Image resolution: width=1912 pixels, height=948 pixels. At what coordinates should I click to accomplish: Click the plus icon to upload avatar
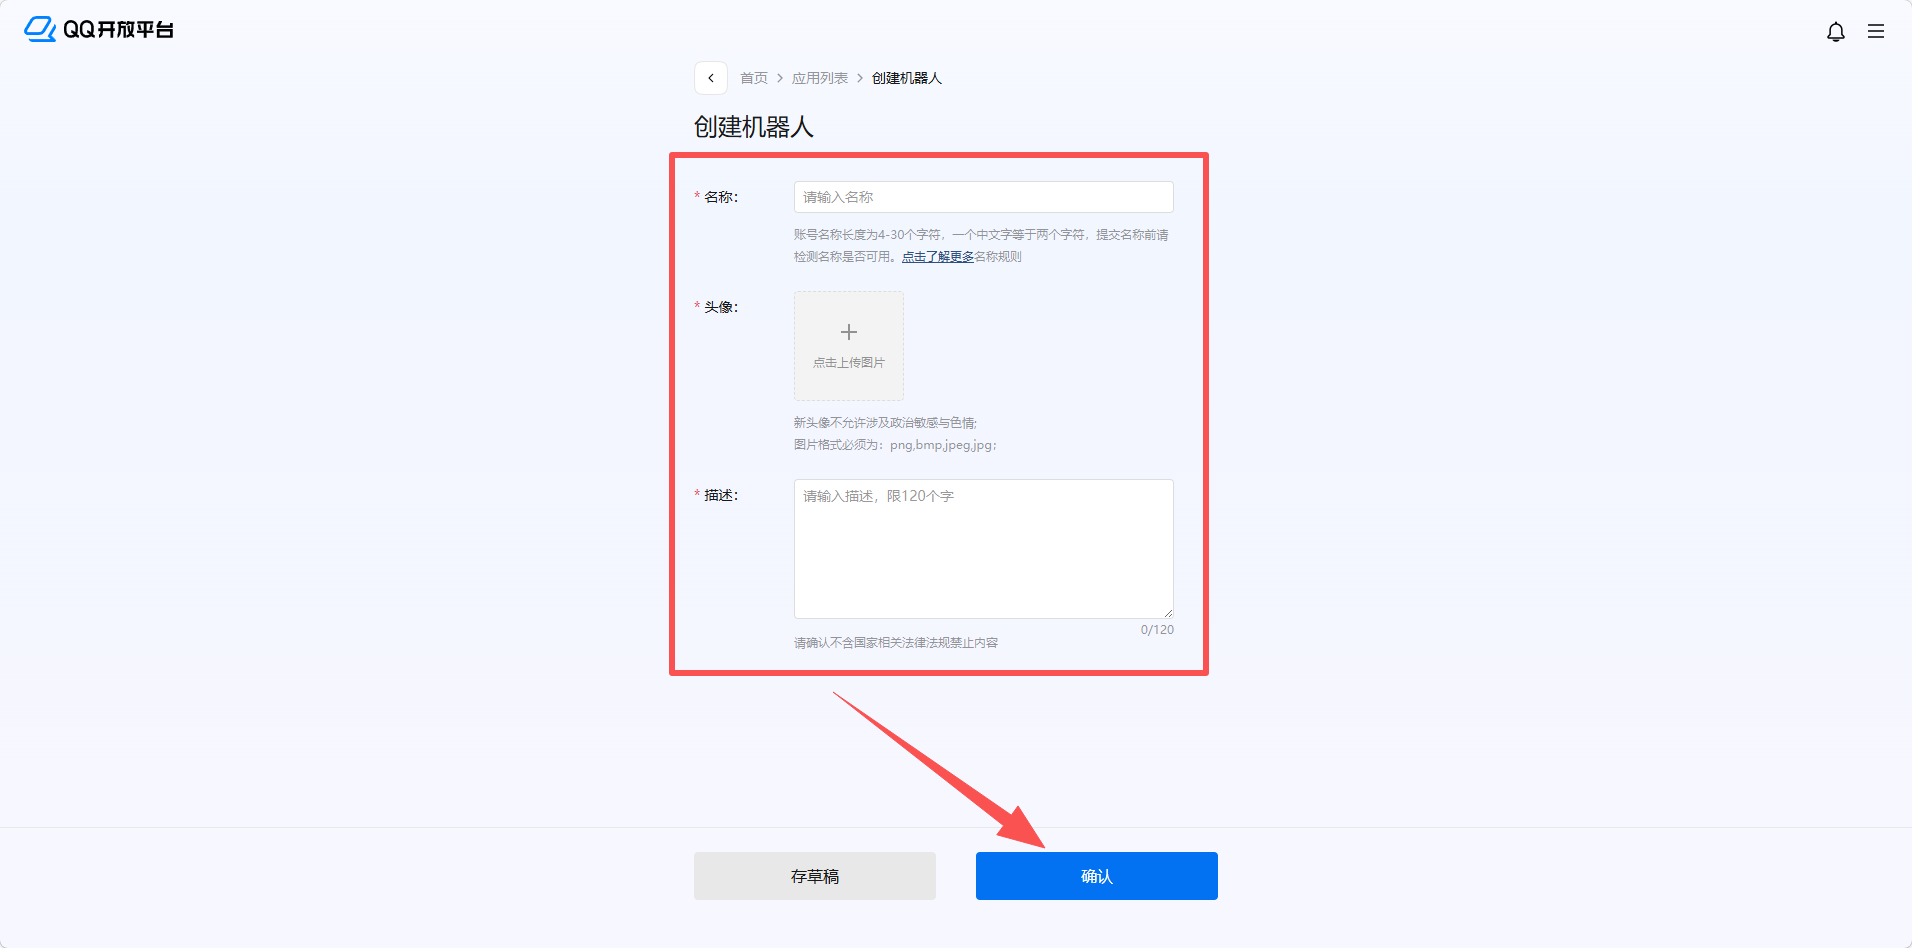pyautogui.click(x=849, y=332)
